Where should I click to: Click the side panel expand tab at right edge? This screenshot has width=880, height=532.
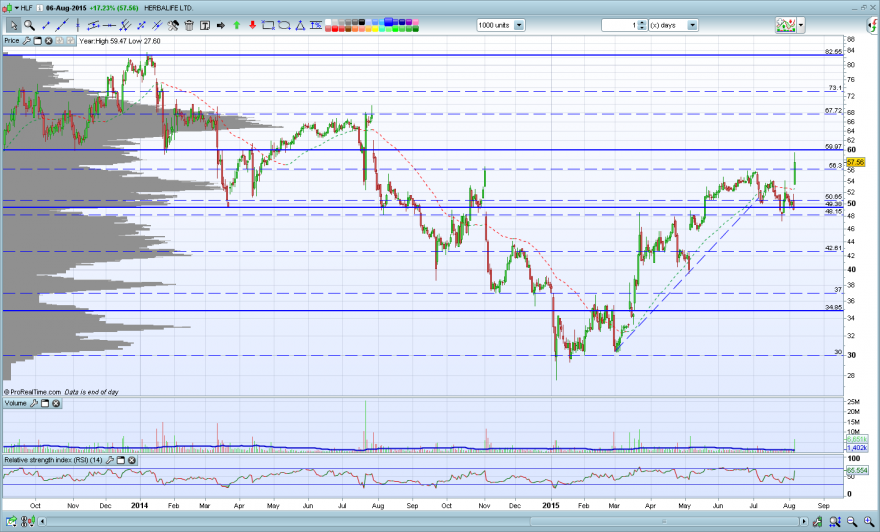click(x=873, y=25)
